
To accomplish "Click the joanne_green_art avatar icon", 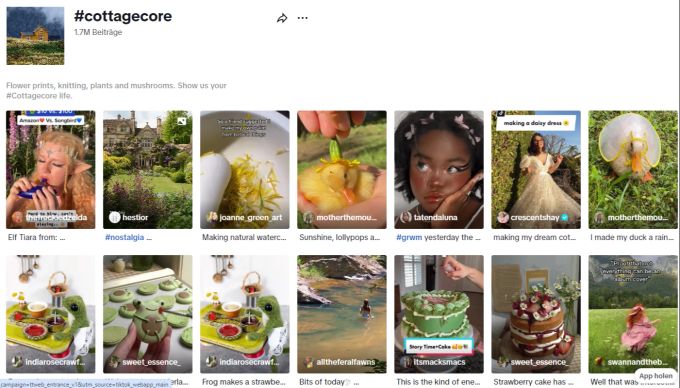I will [x=212, y=217].
